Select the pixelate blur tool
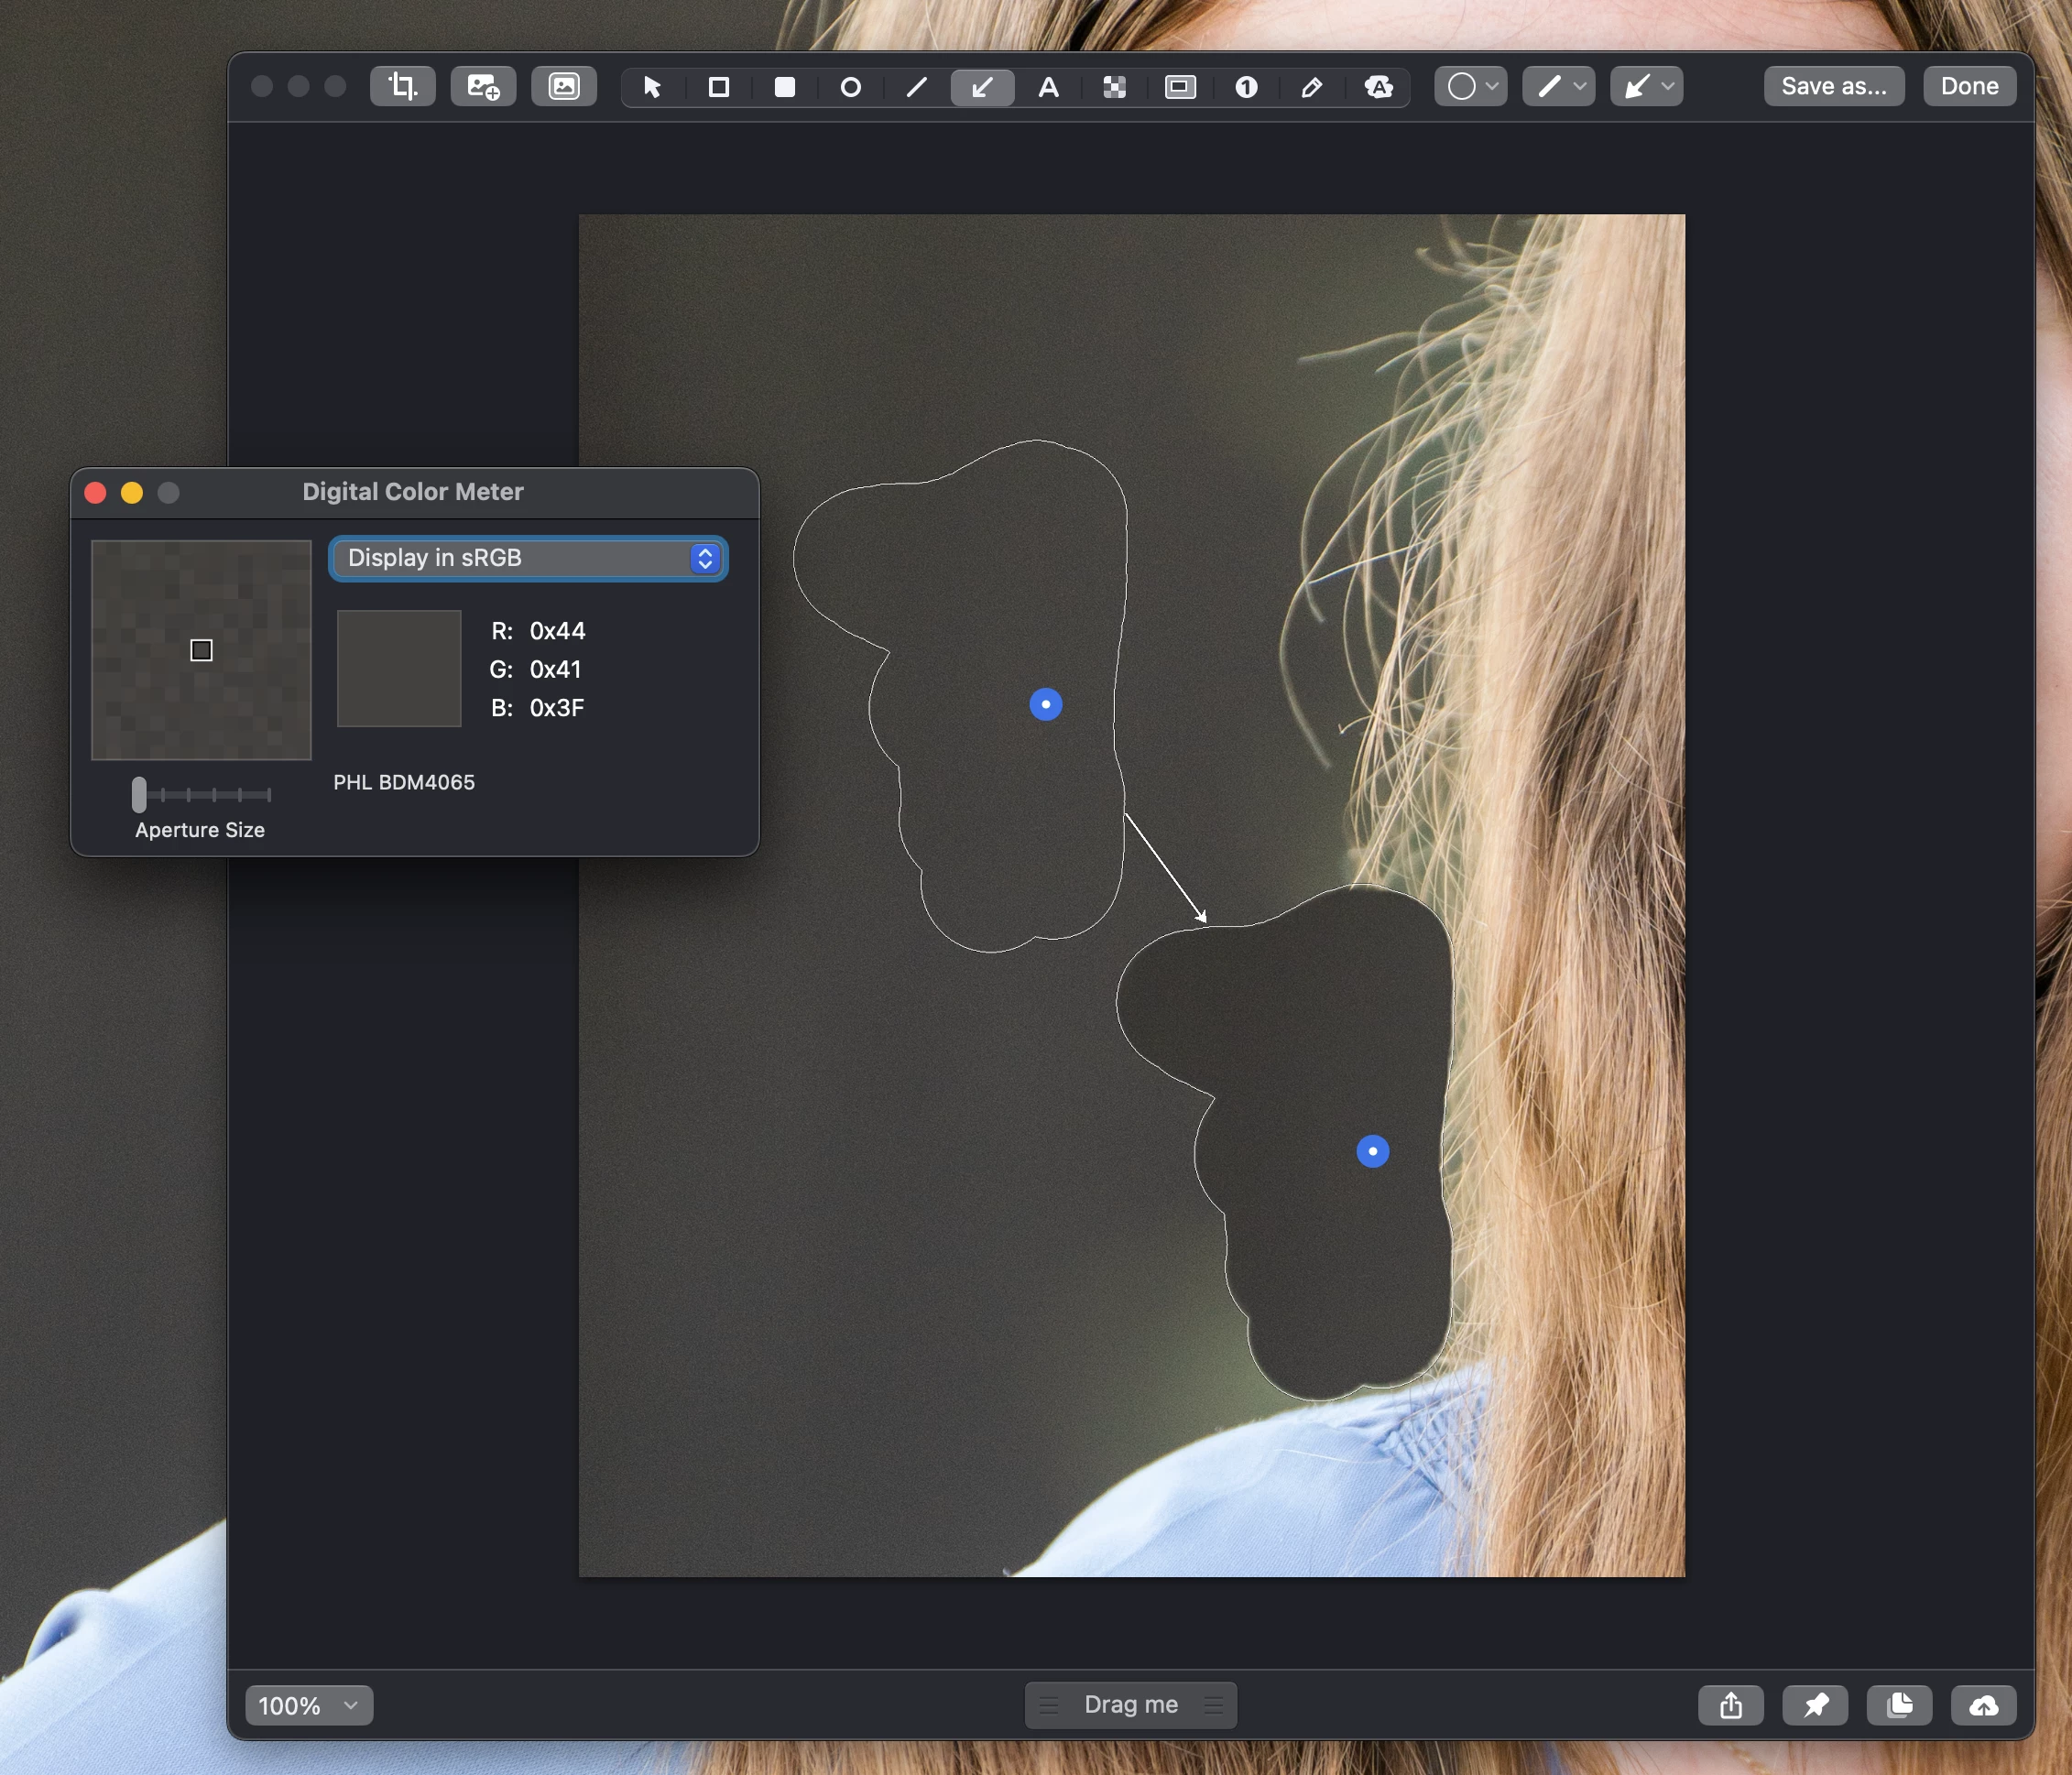The width and height of the screenshot is (2072, 1775). [x=1114, y=88]
